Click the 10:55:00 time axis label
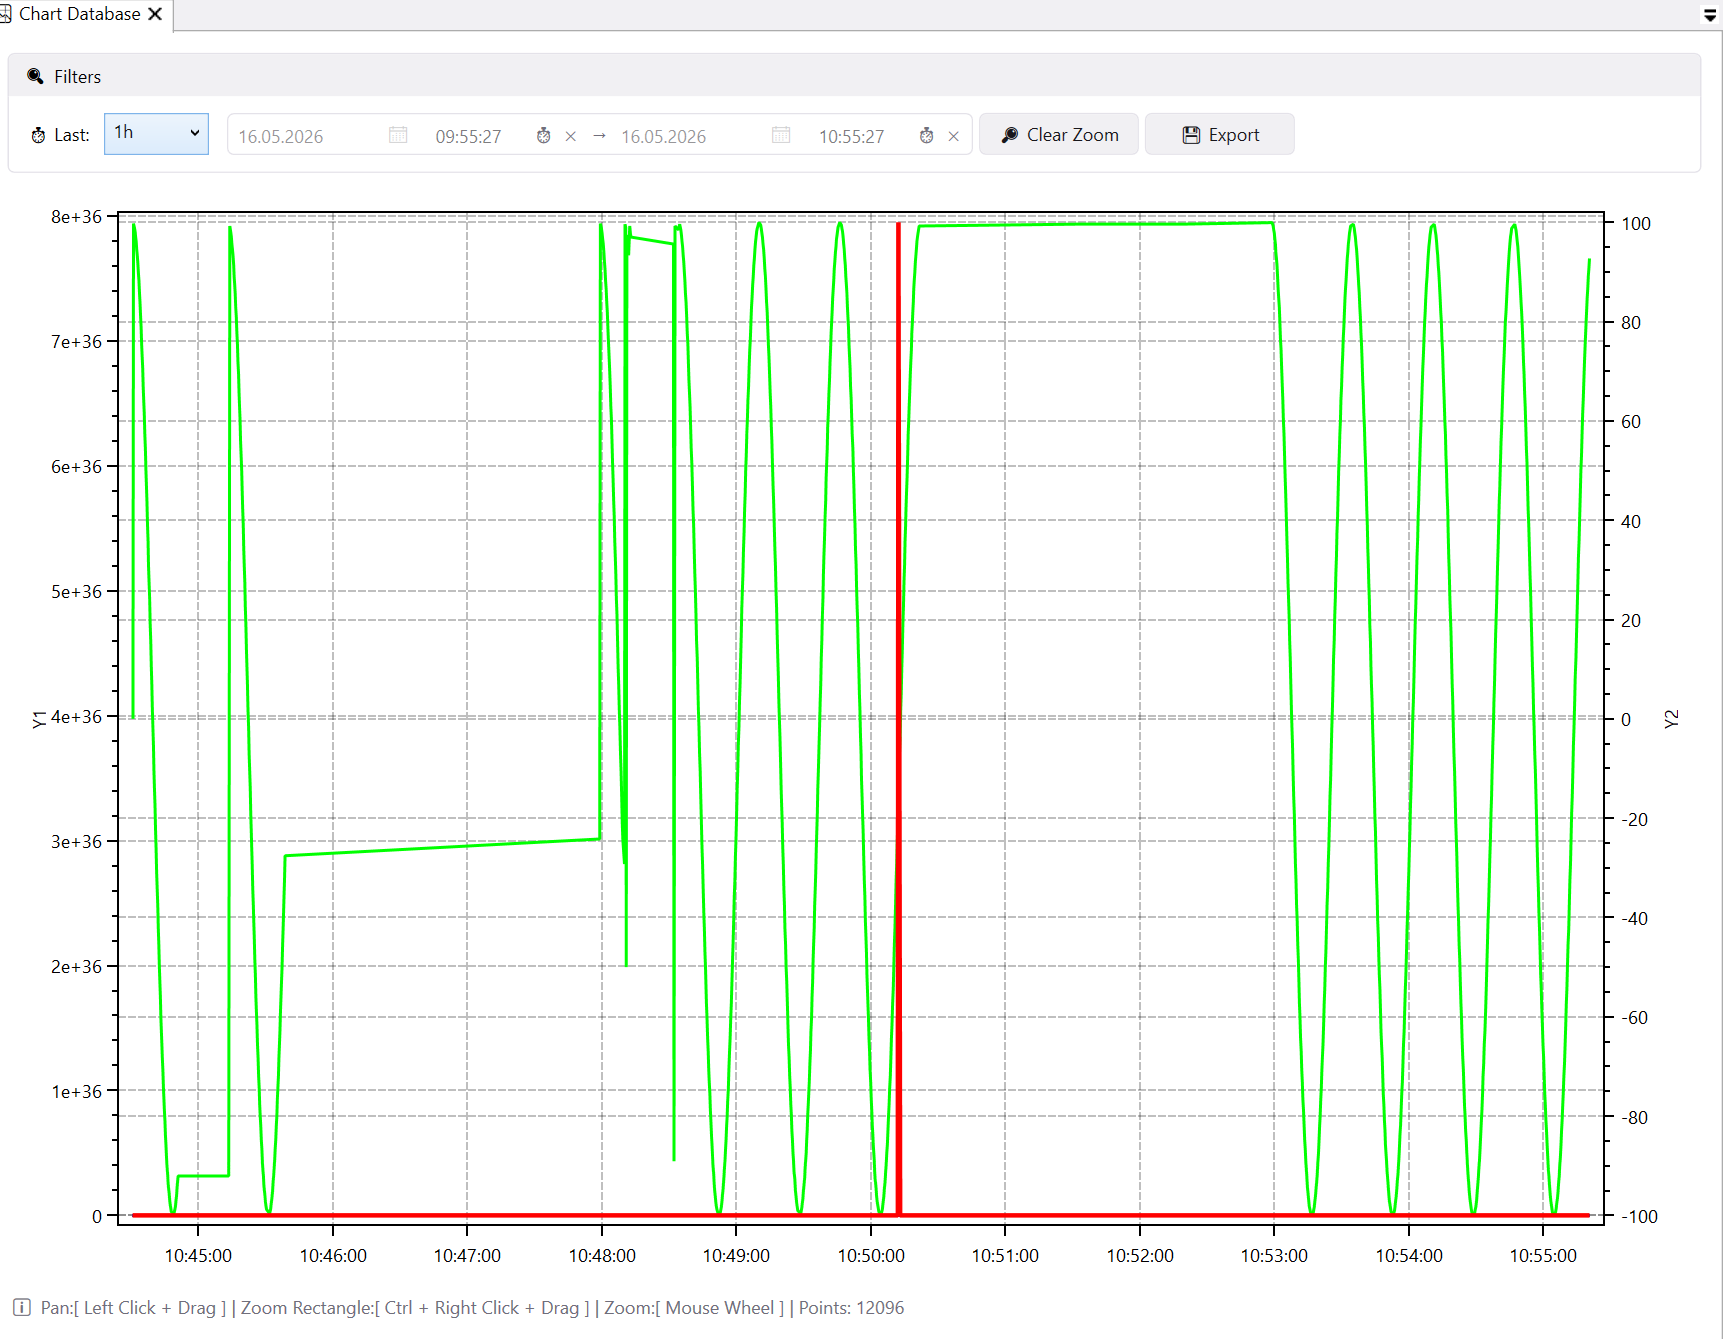Viewport: 1723px width, 1339px height. (x=1543, y=1255)
